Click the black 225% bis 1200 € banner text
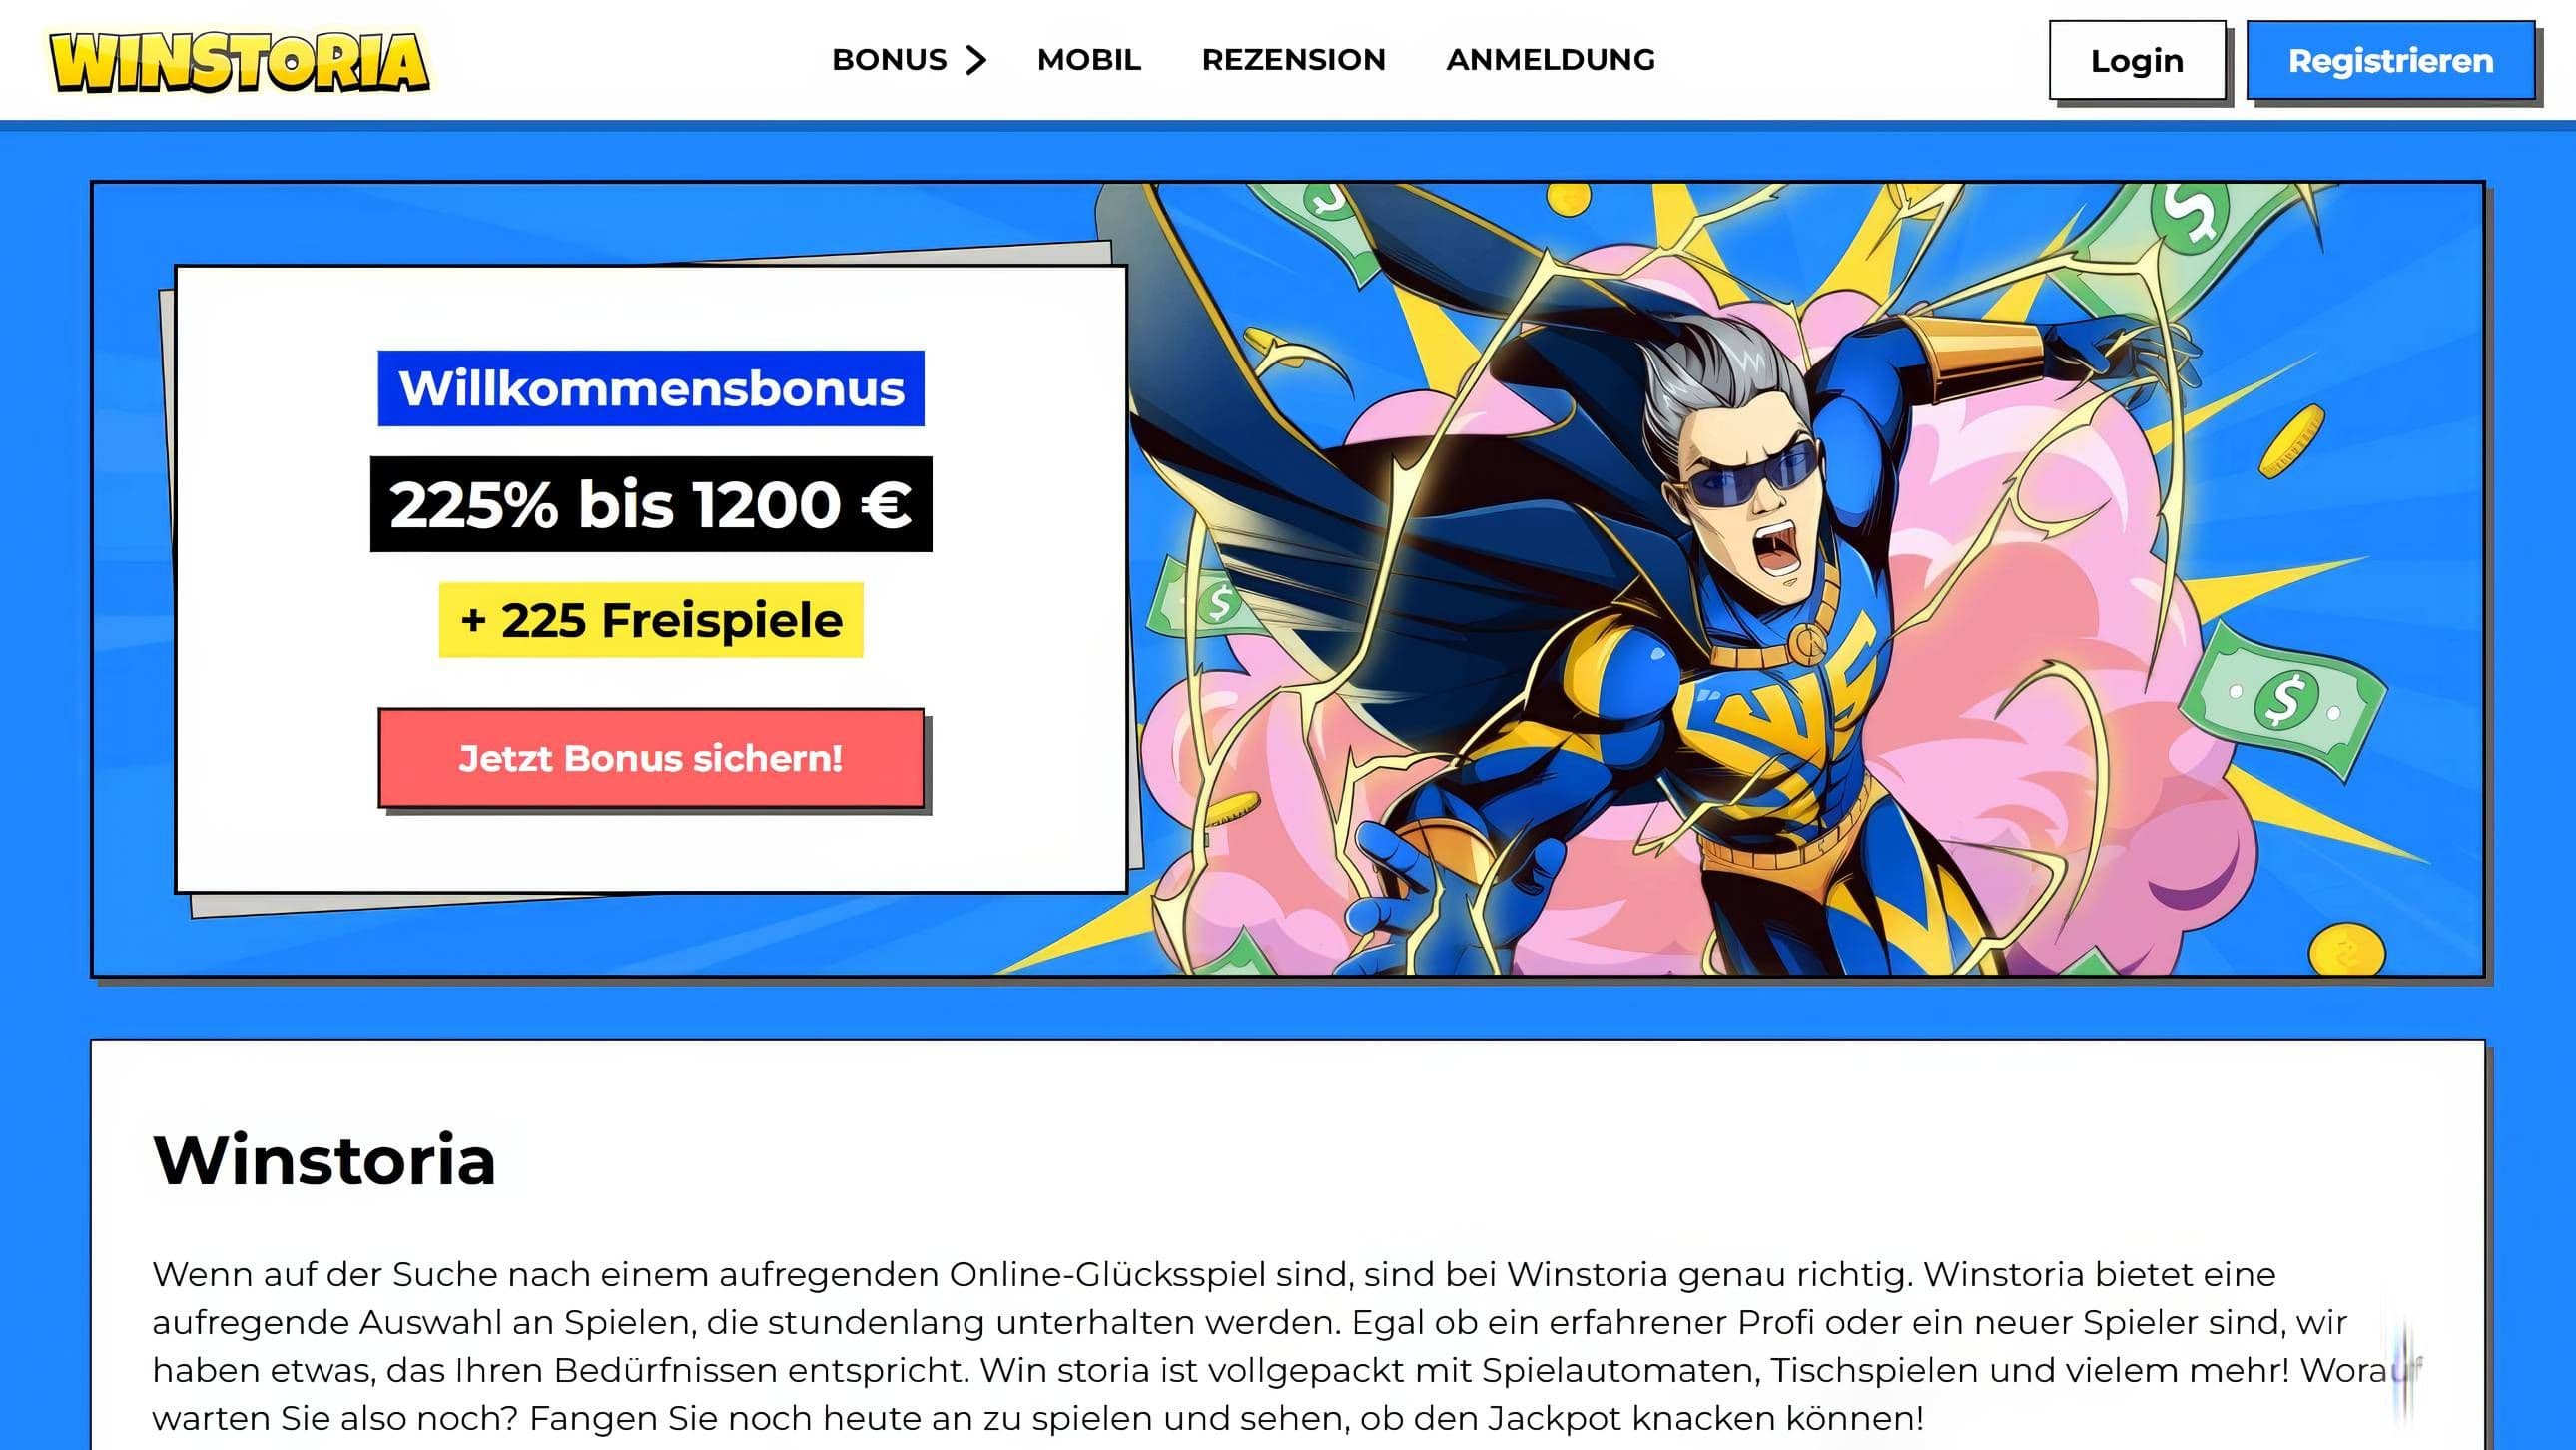This screenshot has width=2576, height=1450. pos(651,504)
